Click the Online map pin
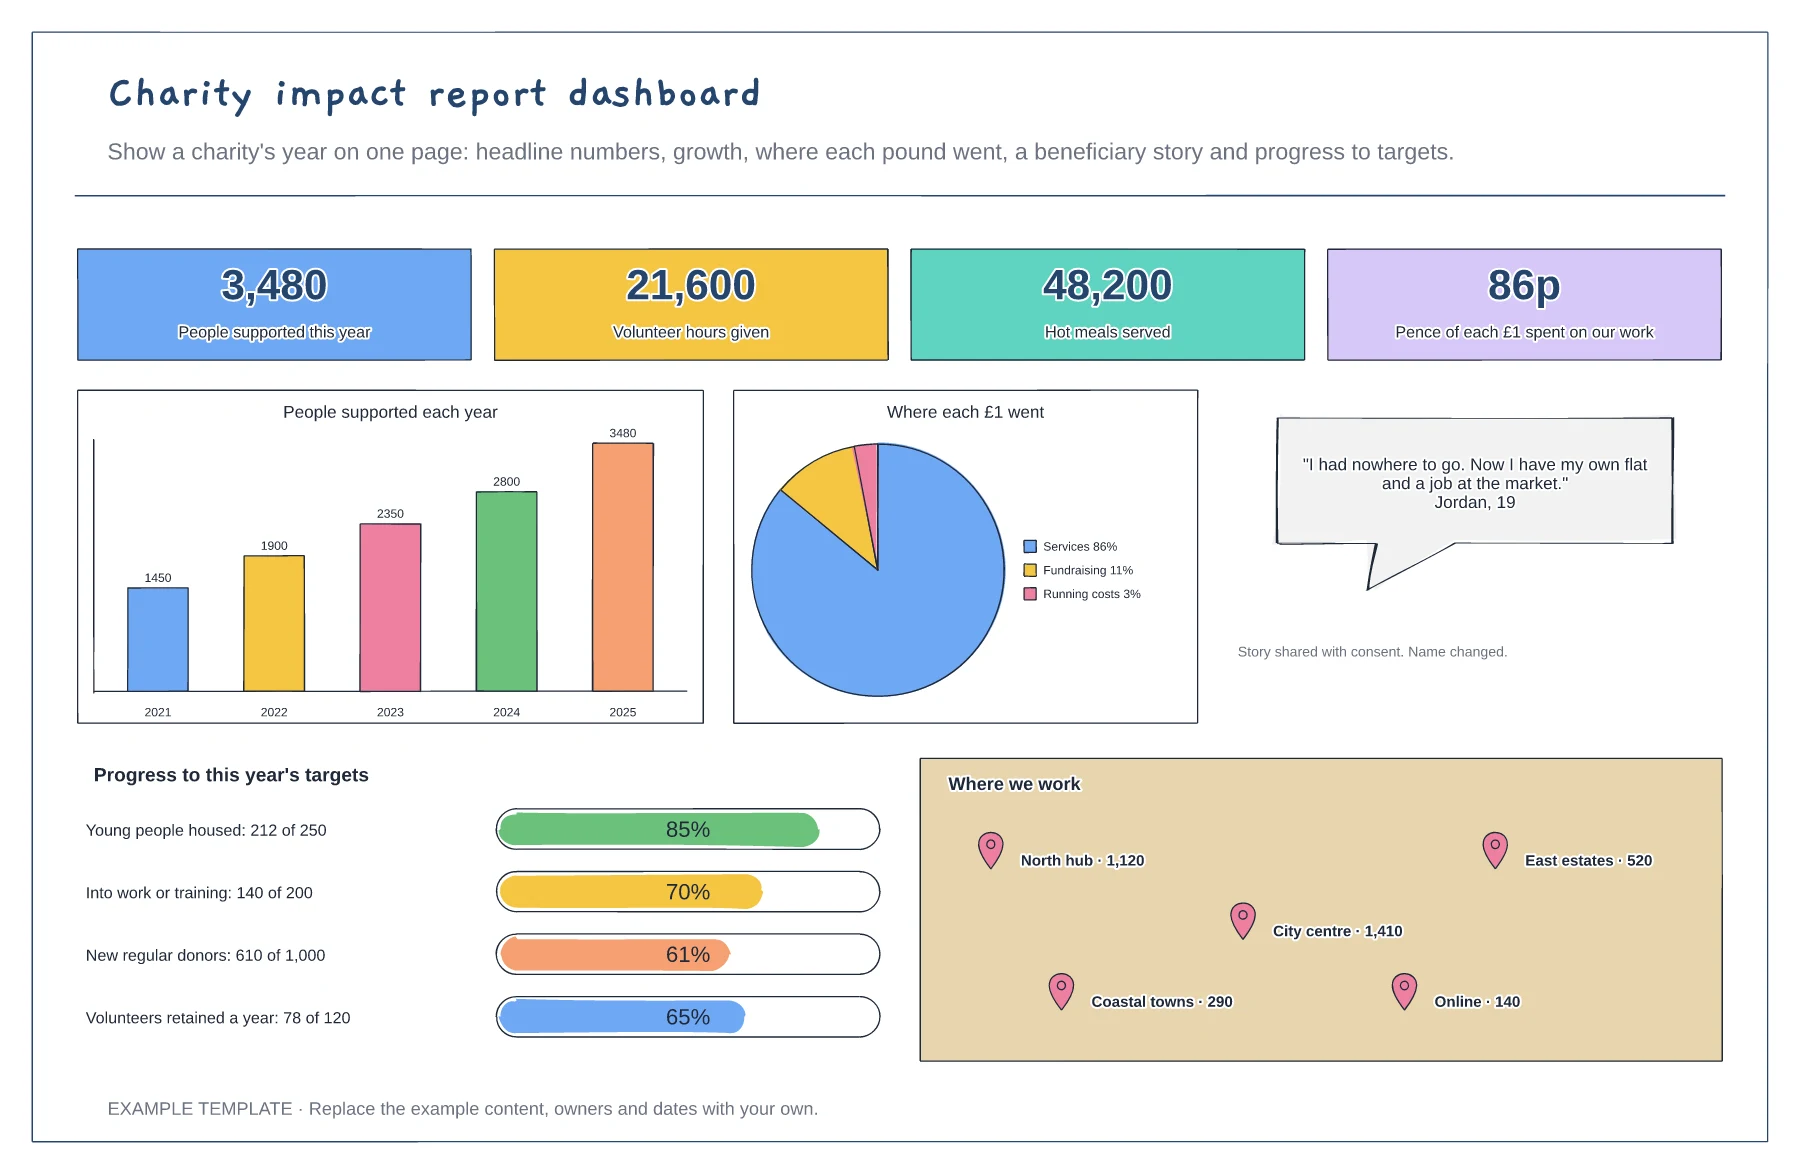 (x=1404, y=990)
